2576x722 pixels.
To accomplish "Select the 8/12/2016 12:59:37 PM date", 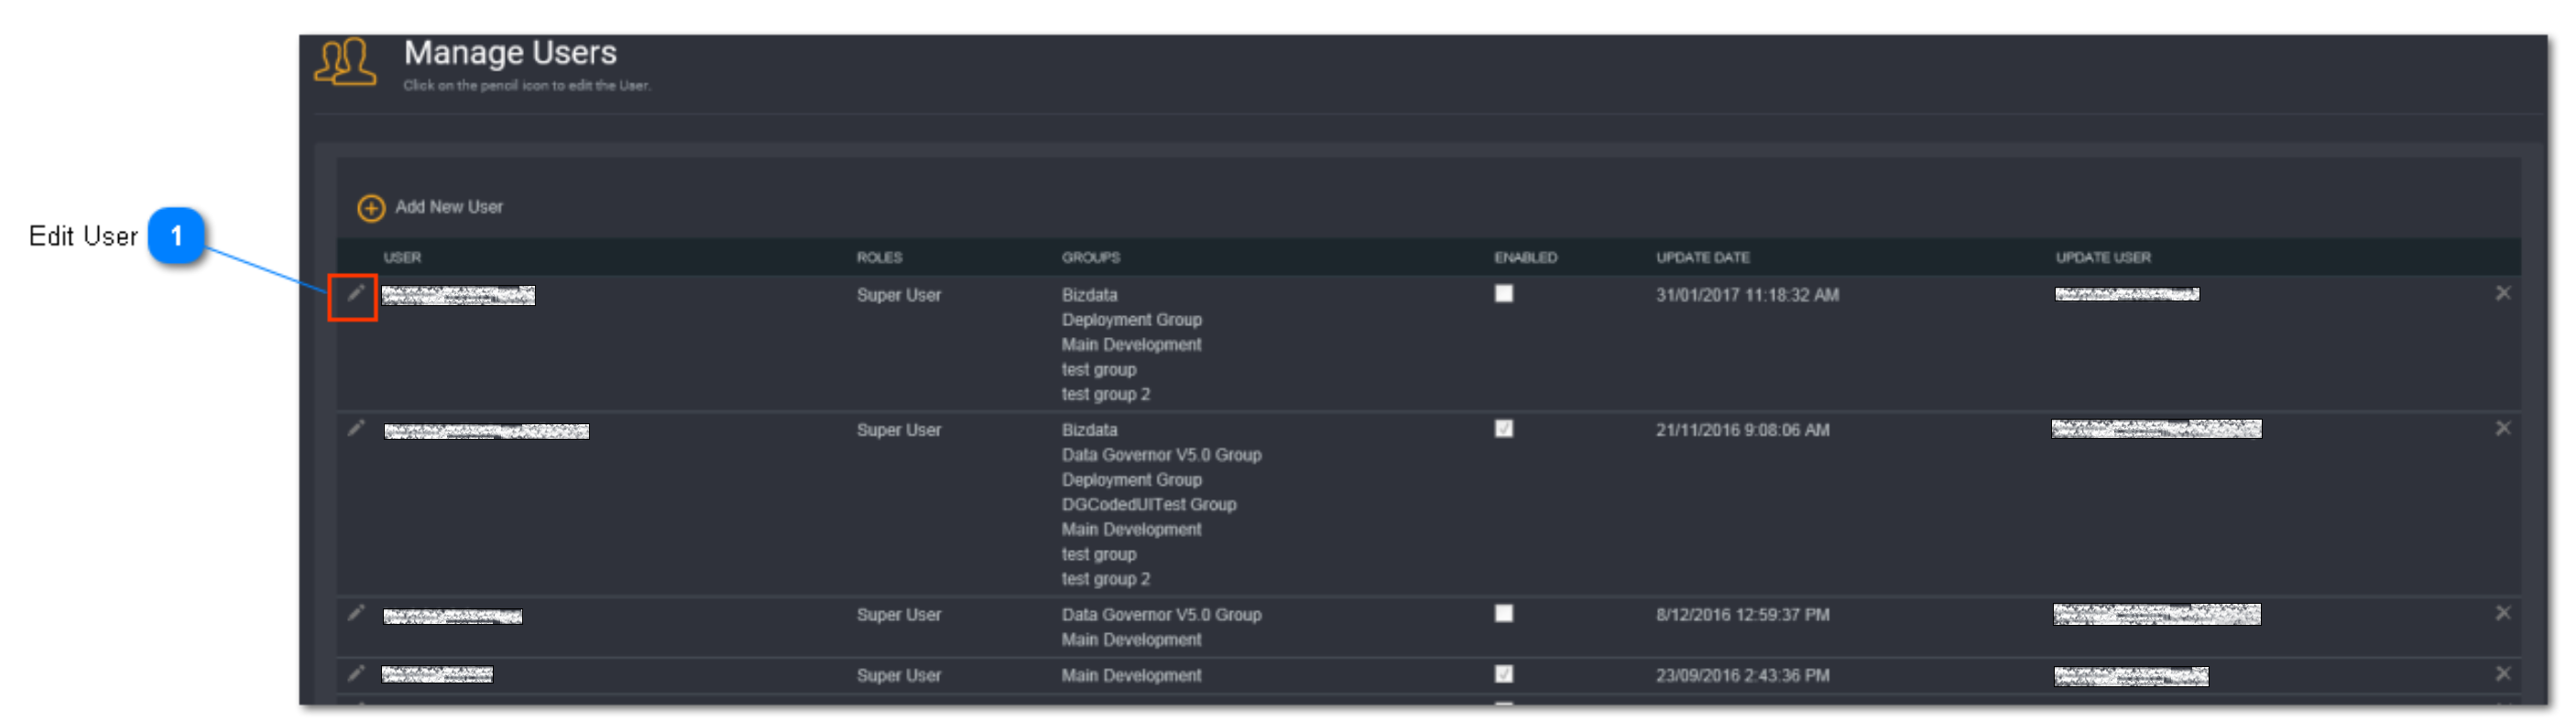I will point(1742,615).
